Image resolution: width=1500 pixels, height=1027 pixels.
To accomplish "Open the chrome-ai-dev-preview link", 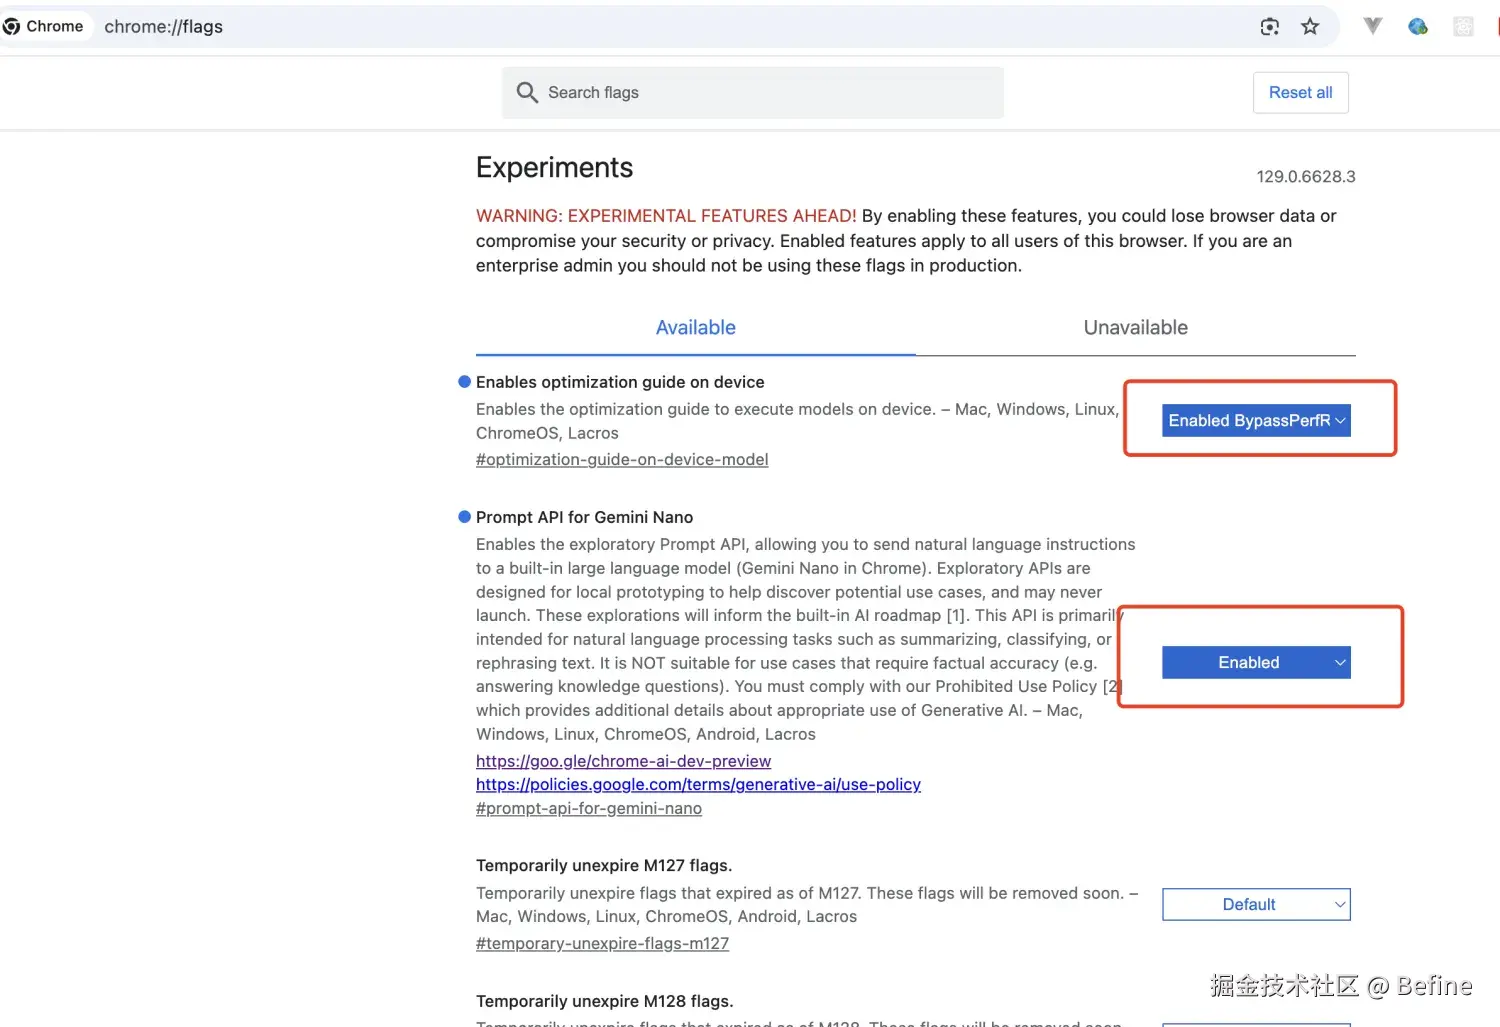I will (x=623, y=761).
